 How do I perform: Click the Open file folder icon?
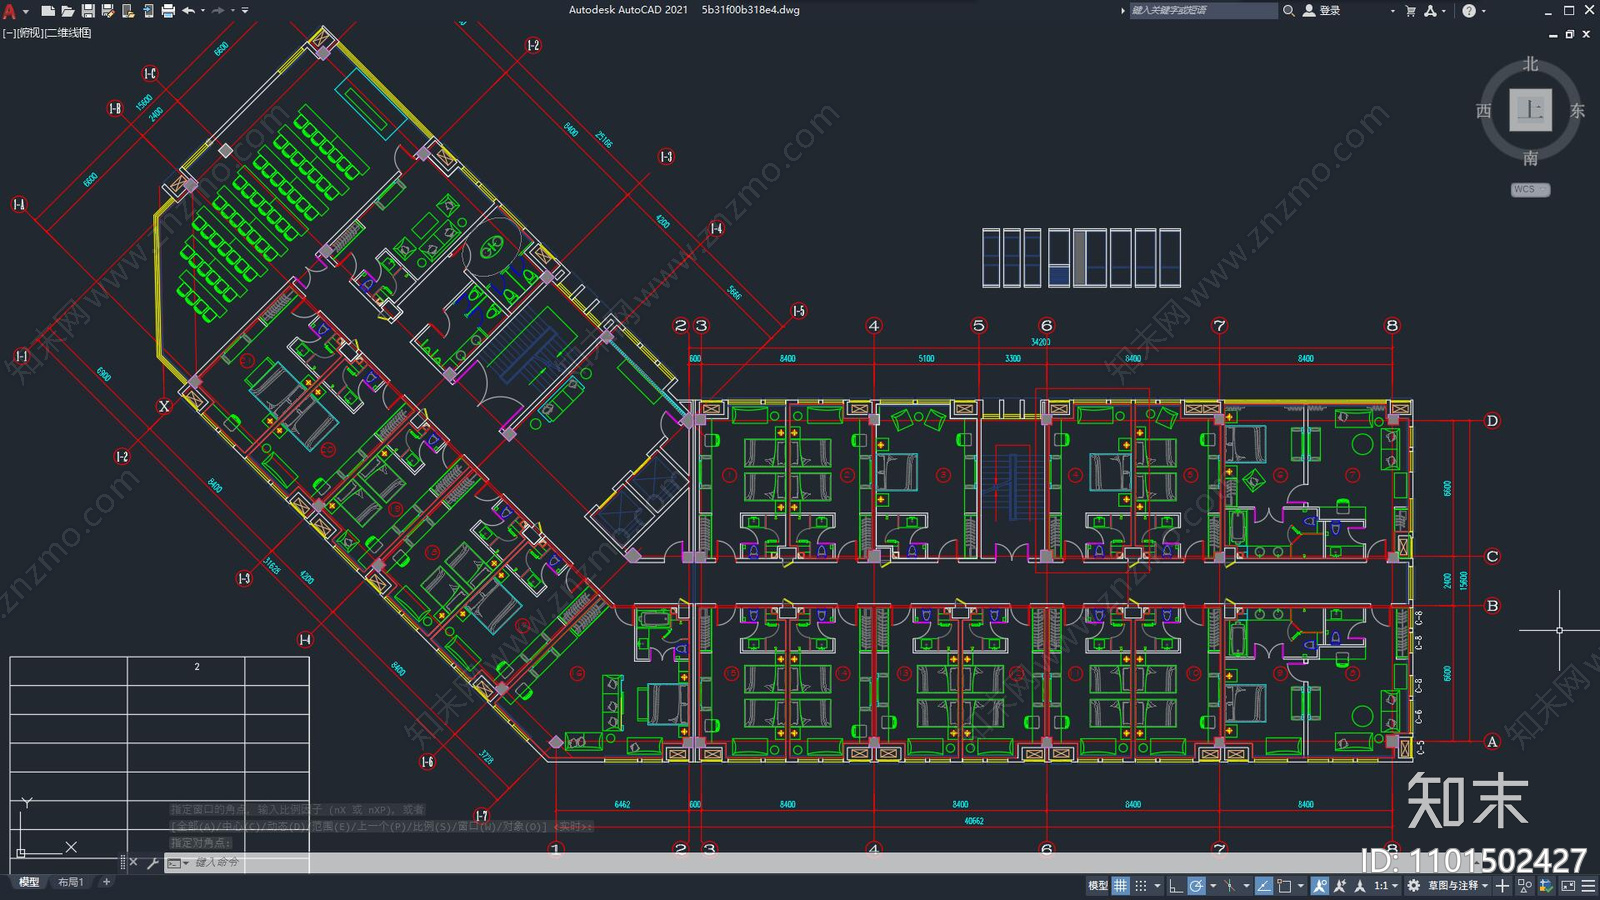[67, 11]
